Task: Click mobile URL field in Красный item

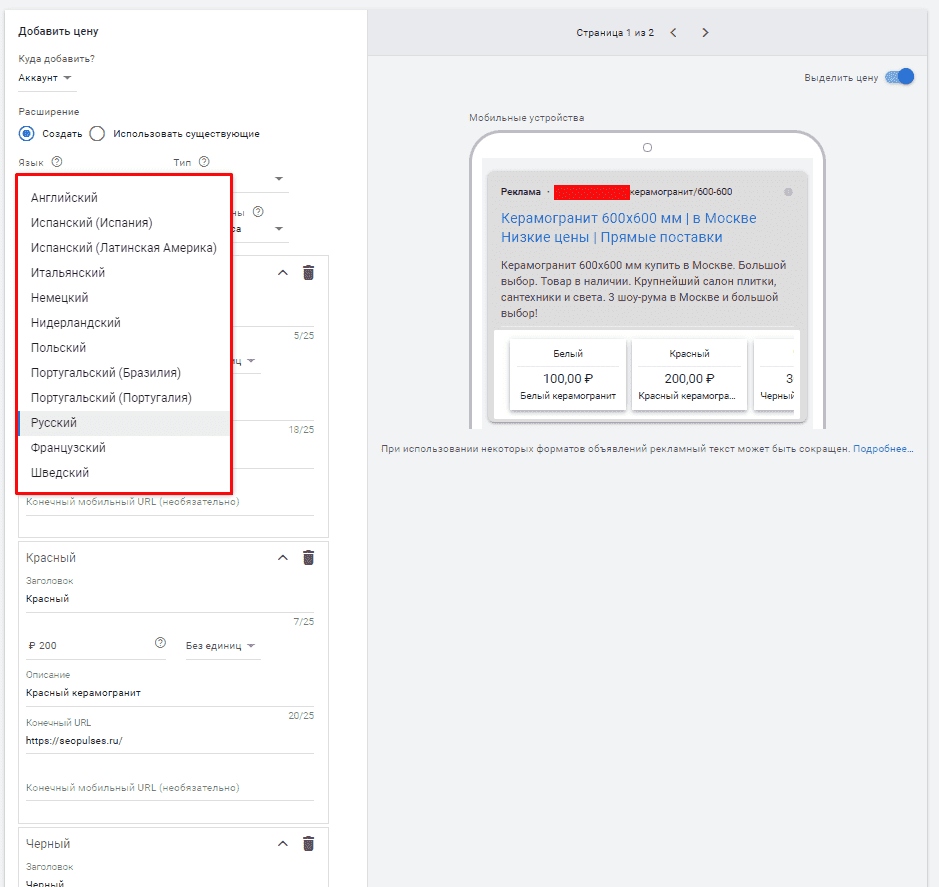Action: pos(170,788)
